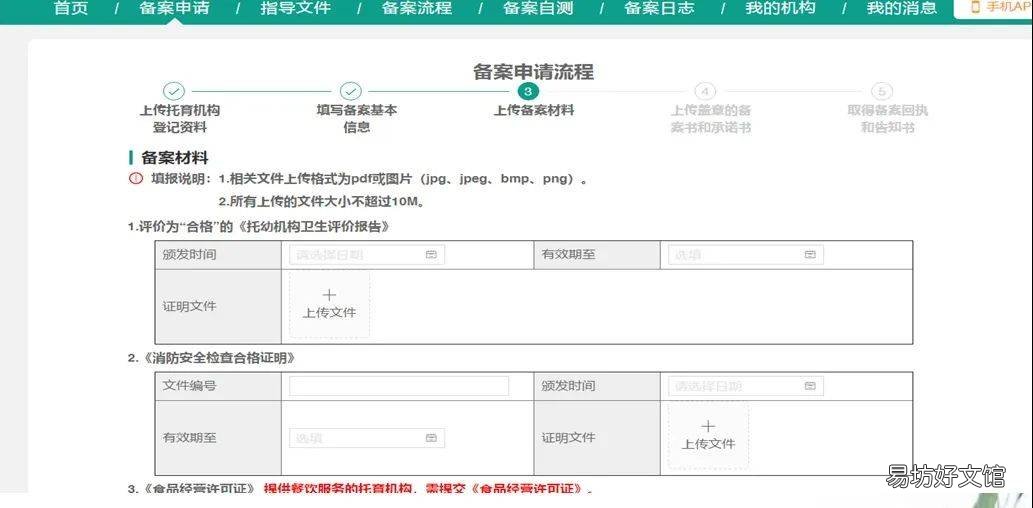Click calendar icon in 消防安全检查 颁发时间 field
The height and width of the screenshot is (508, 1033).
click(x=810, y=386)
